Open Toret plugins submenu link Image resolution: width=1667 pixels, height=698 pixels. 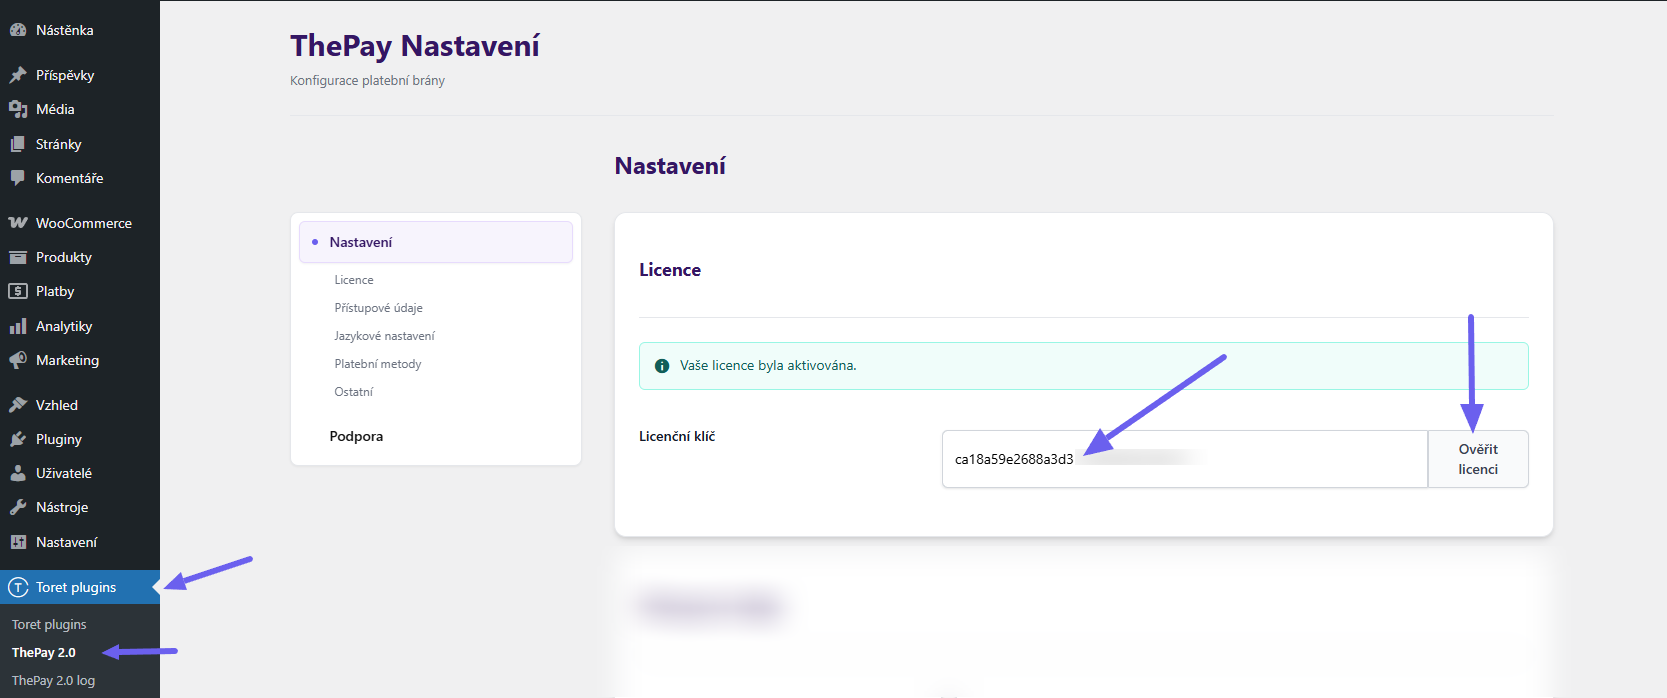(49, 624)
